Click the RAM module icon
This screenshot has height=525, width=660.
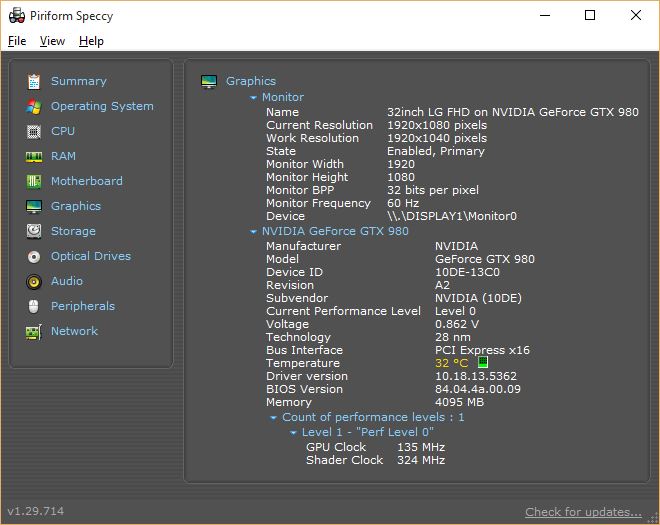point(34,157)
